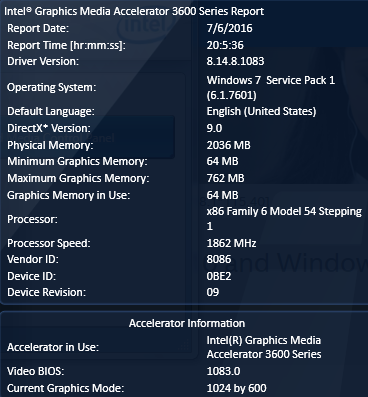Select Windows 7 Service Pack 1 text

271,80
